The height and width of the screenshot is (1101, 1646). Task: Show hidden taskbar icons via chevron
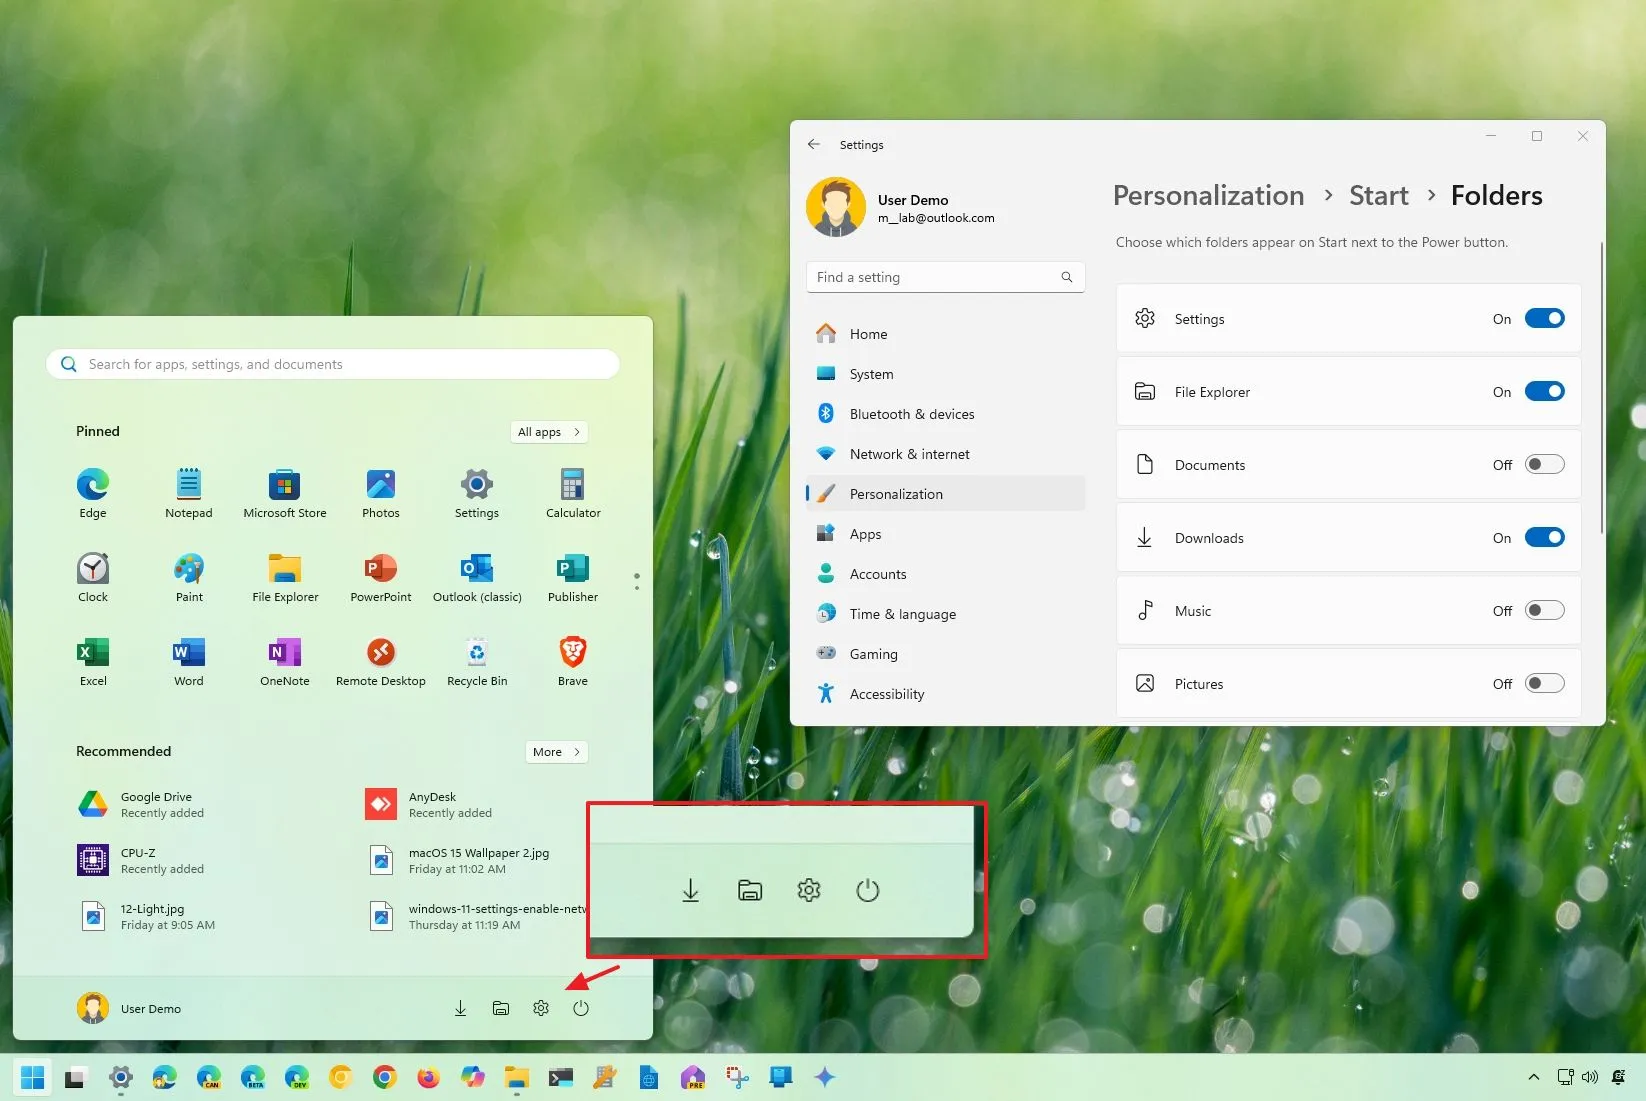[x=1533, y=1077]
